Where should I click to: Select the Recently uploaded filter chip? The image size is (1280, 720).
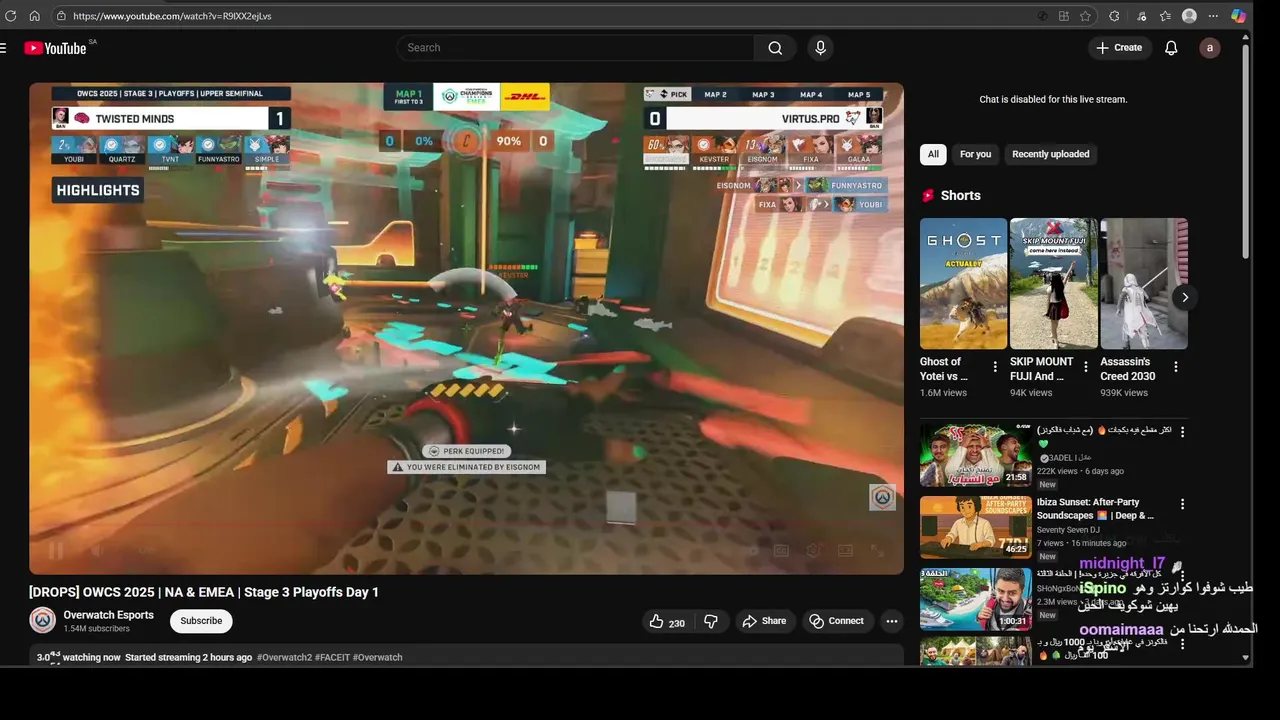point(1050,154)
